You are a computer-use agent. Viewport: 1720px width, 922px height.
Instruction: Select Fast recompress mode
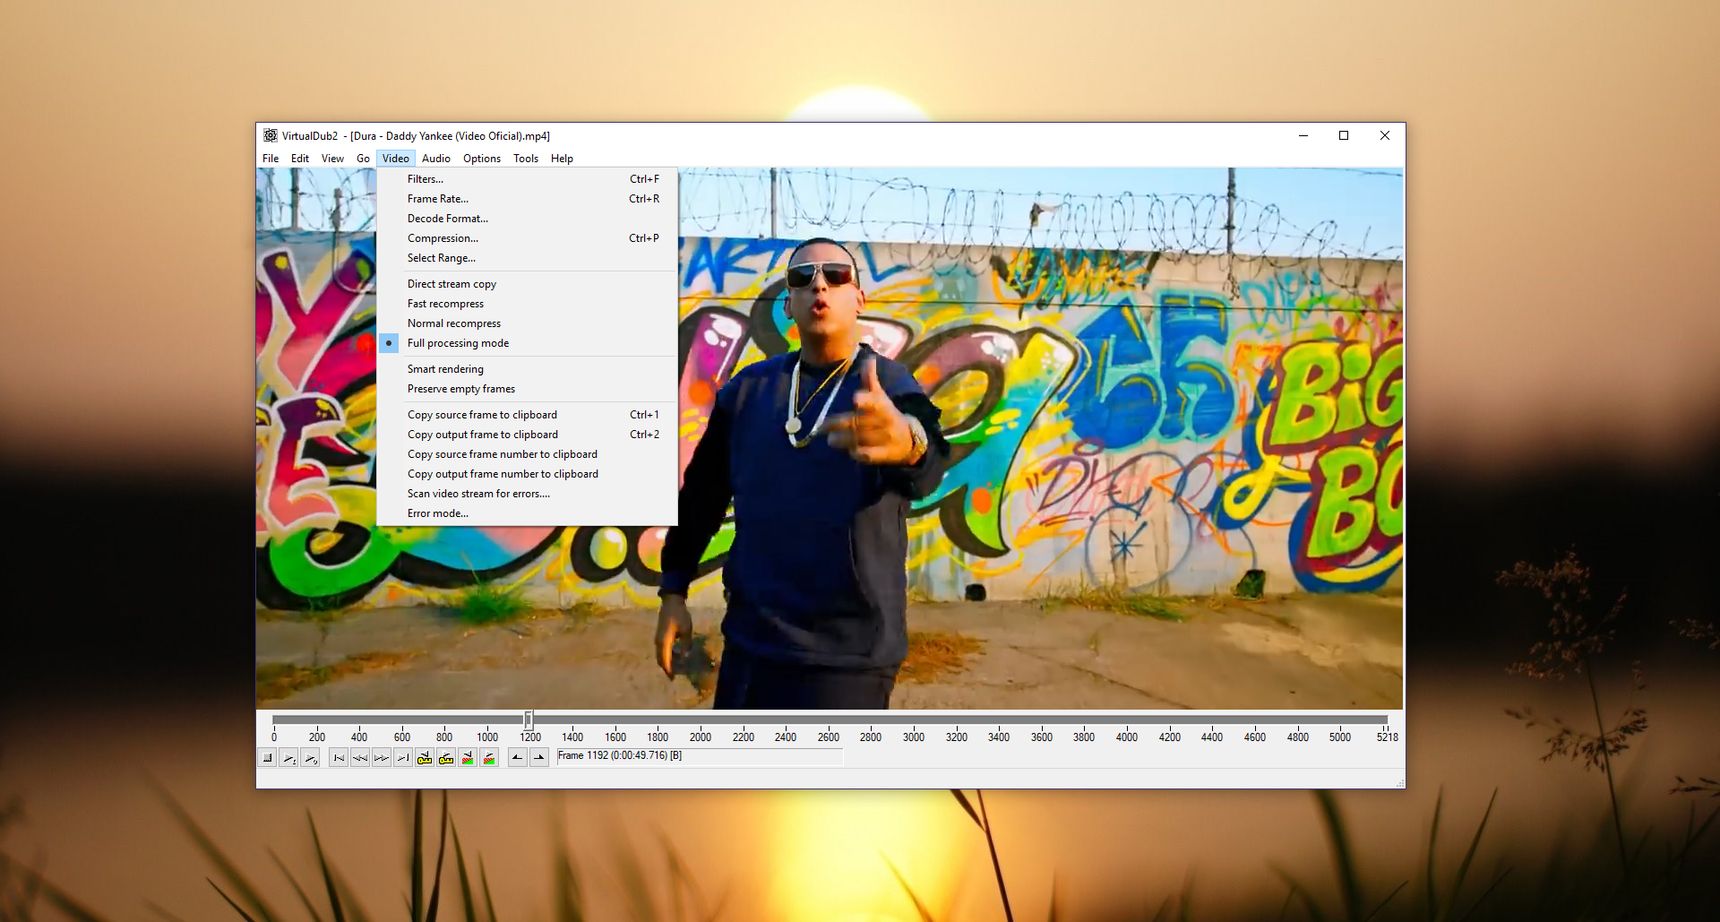click(527, 304)
